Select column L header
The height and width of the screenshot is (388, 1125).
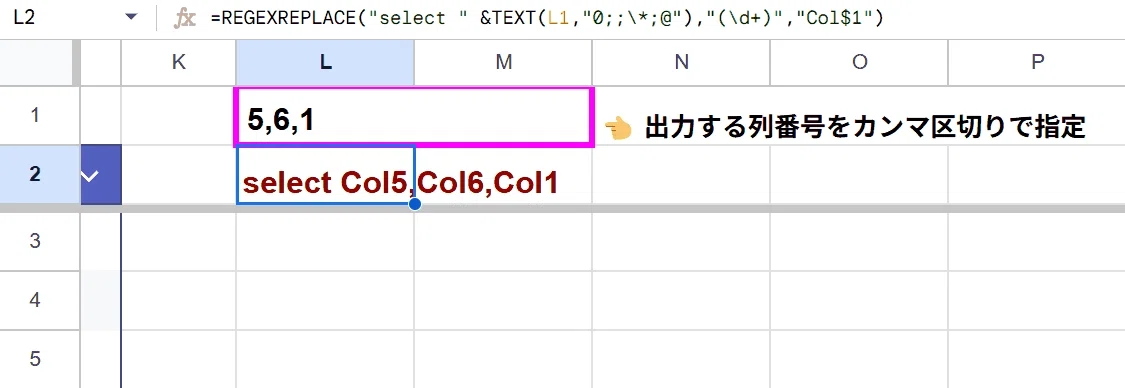click(325, 62)
